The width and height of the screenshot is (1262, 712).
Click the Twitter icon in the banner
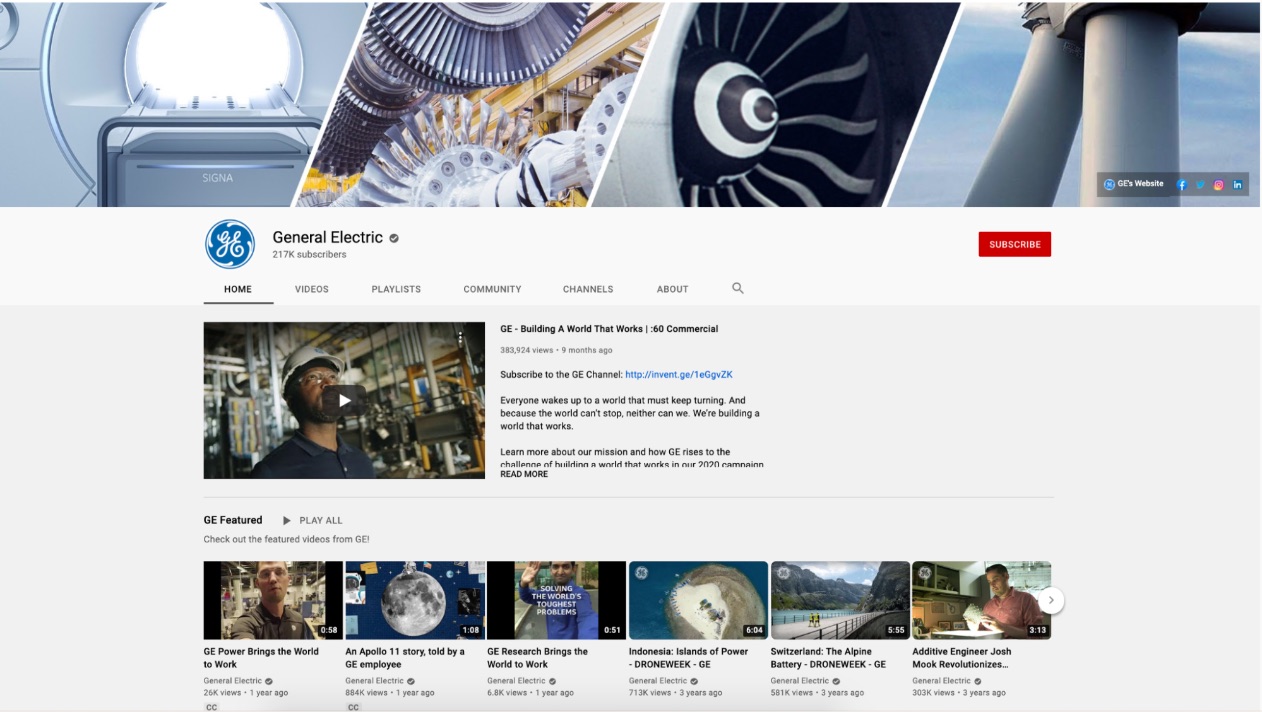pyautogui.click(x=1201, y=185)
